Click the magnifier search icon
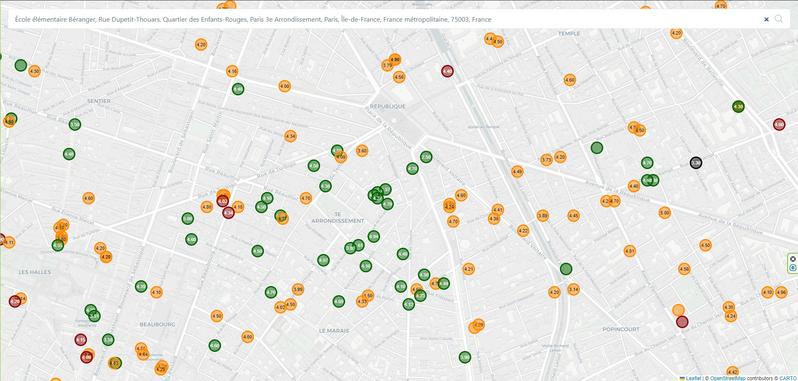This screenshot has height=381, width=798. [779, 19]
